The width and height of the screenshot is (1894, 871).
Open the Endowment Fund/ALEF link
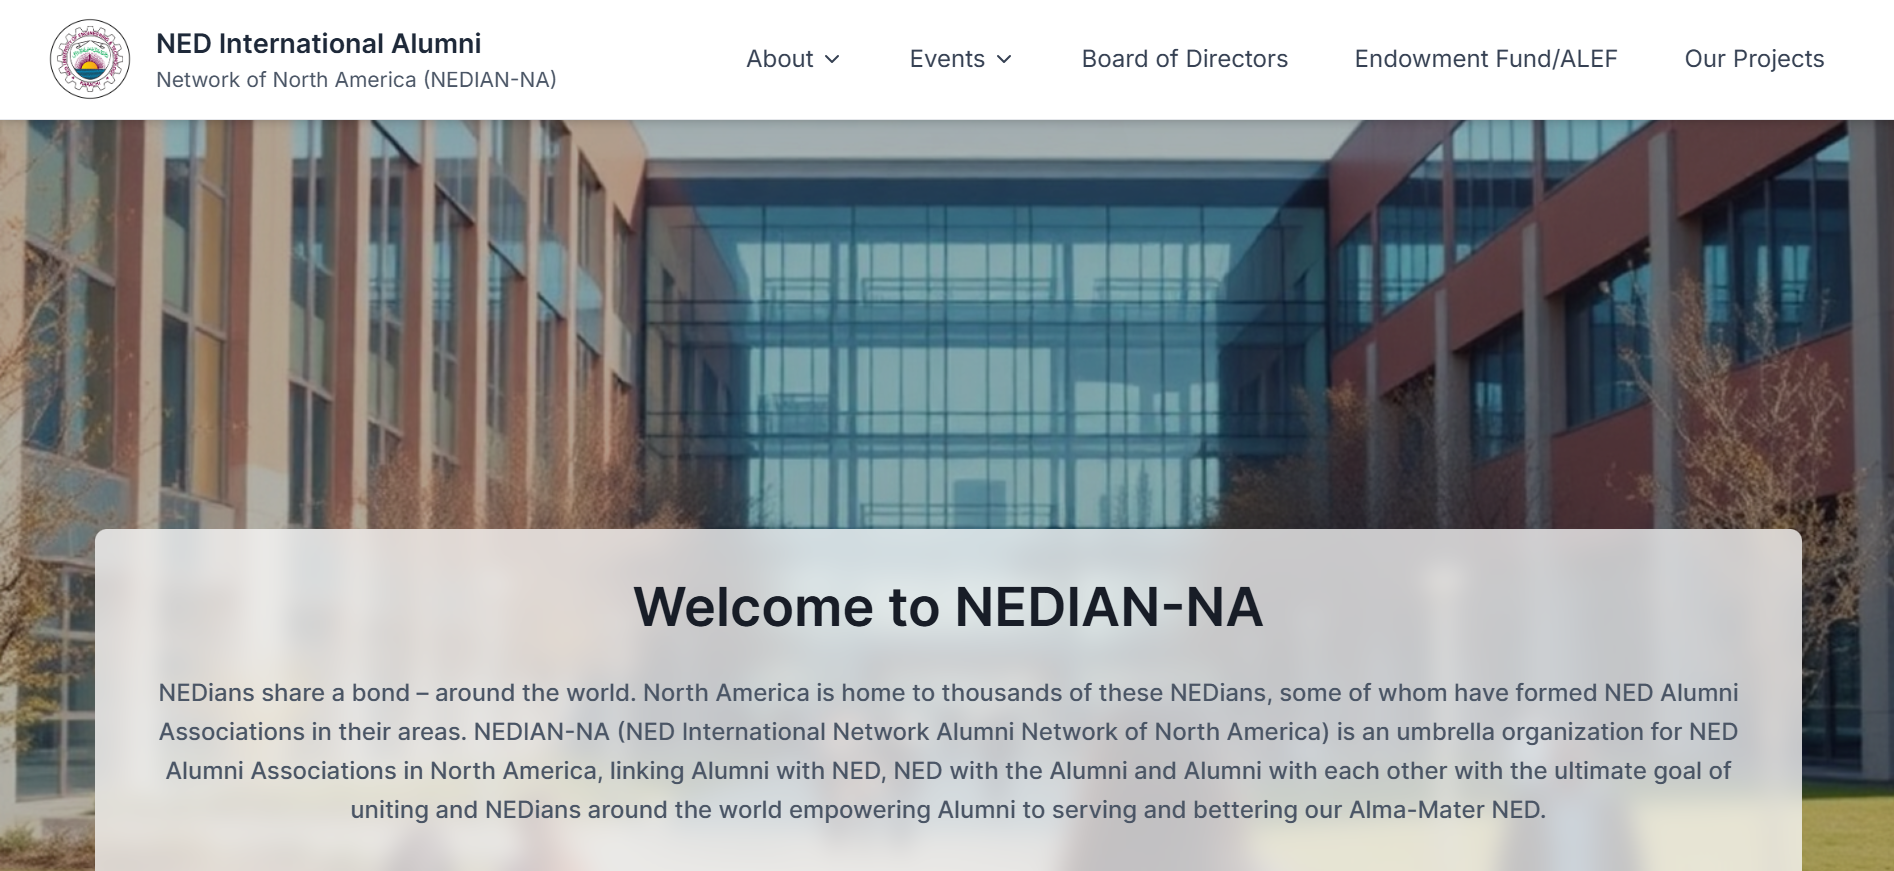pyautogui.click(x=1485, y=59)
